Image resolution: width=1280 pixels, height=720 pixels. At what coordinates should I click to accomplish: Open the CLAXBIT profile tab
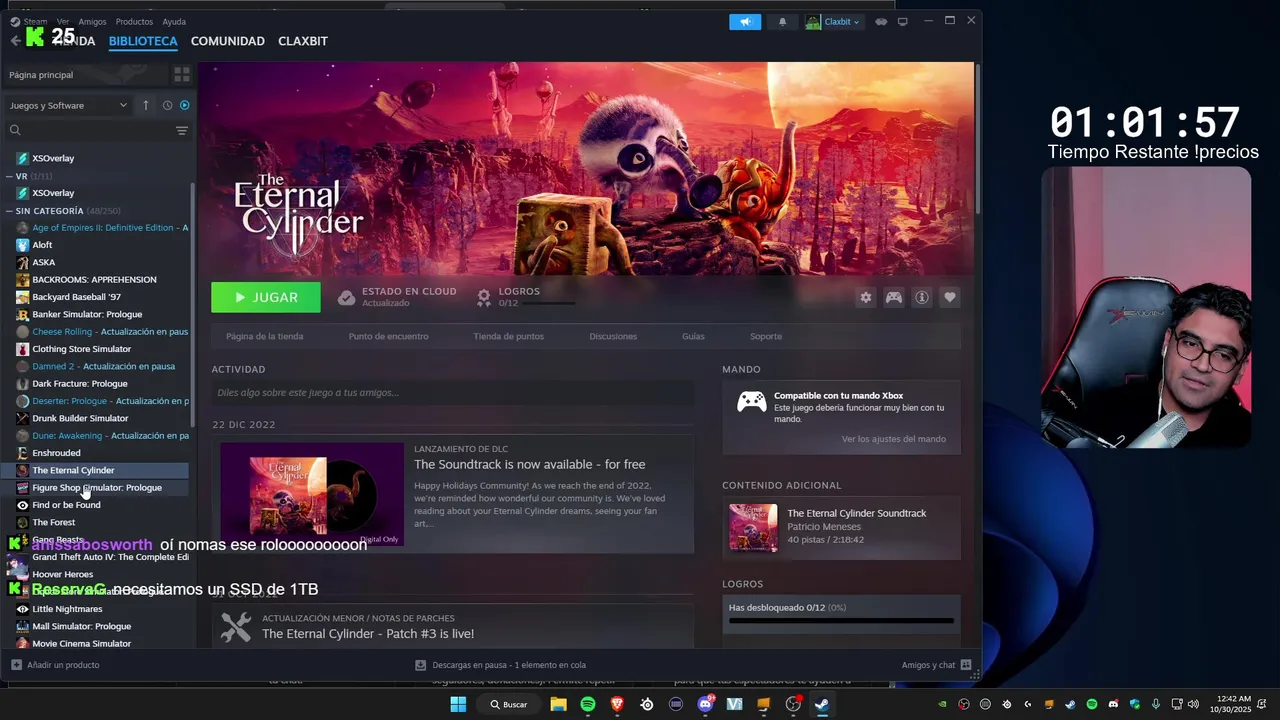(x=303, y=41)
